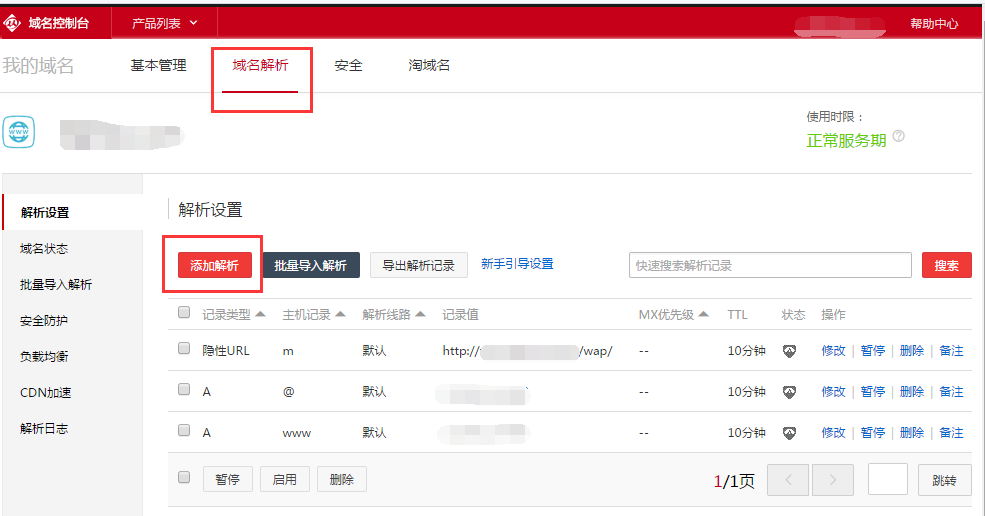This screenshot has width=985, height=516.
Task: Click 修改 for the www record
Action: pyautogui.click(x=833, y=433)
